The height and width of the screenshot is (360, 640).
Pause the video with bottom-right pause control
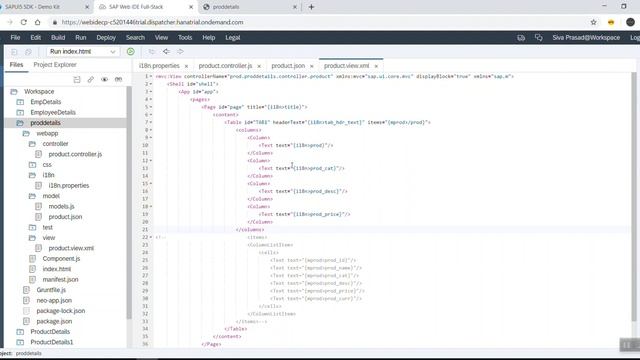[627, 345]
